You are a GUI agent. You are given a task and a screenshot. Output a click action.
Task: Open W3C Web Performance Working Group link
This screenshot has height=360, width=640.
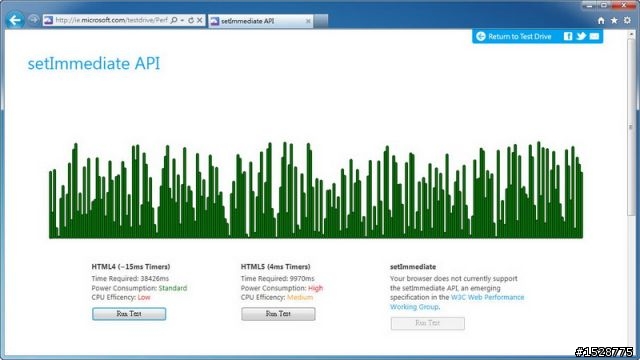click(x=457, y=302)
